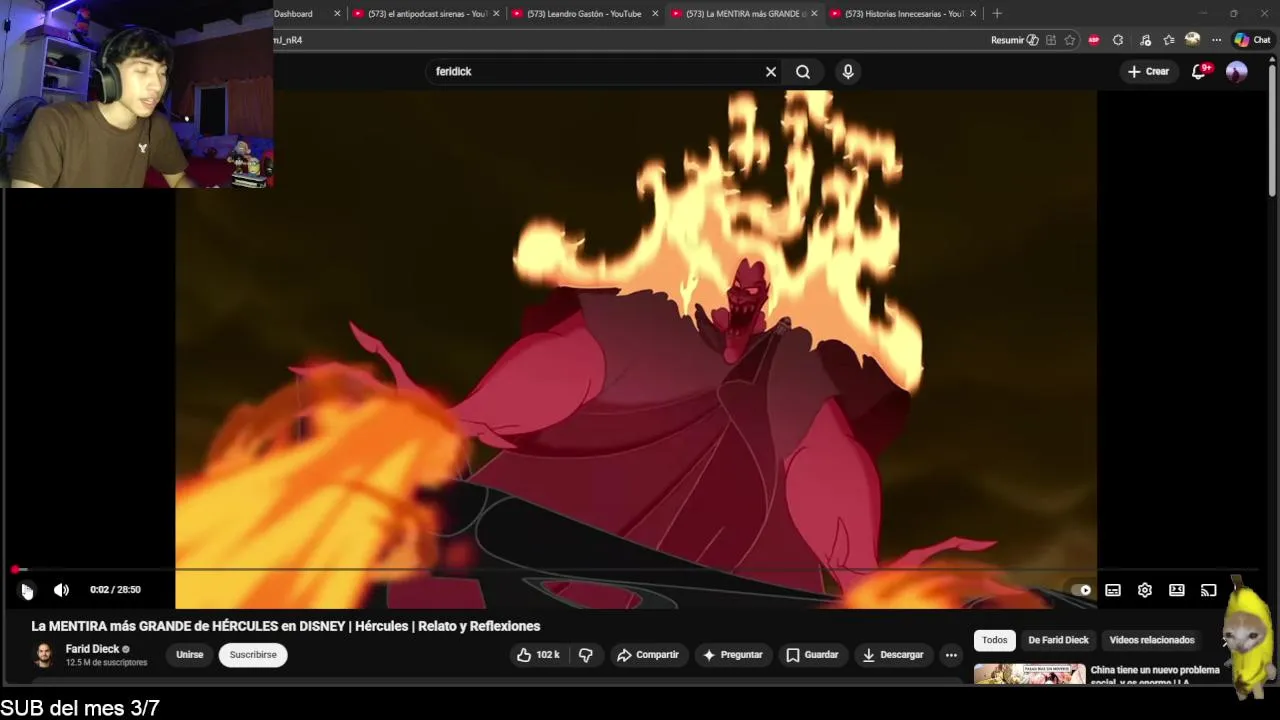Open the Crear upload menu
The image size is (1280, 720).
1148,72
